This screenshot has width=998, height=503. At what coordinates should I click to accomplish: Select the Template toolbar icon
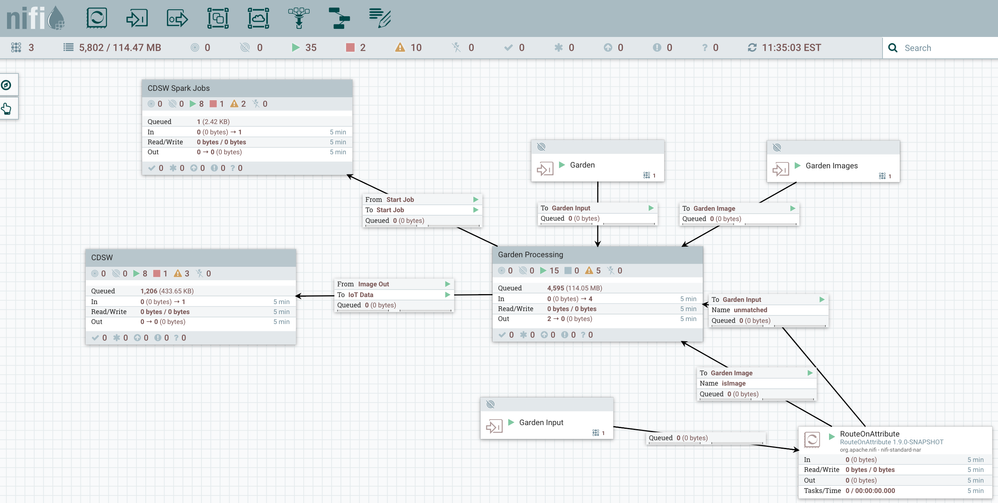pyautogui.click(x=338, y=17)
